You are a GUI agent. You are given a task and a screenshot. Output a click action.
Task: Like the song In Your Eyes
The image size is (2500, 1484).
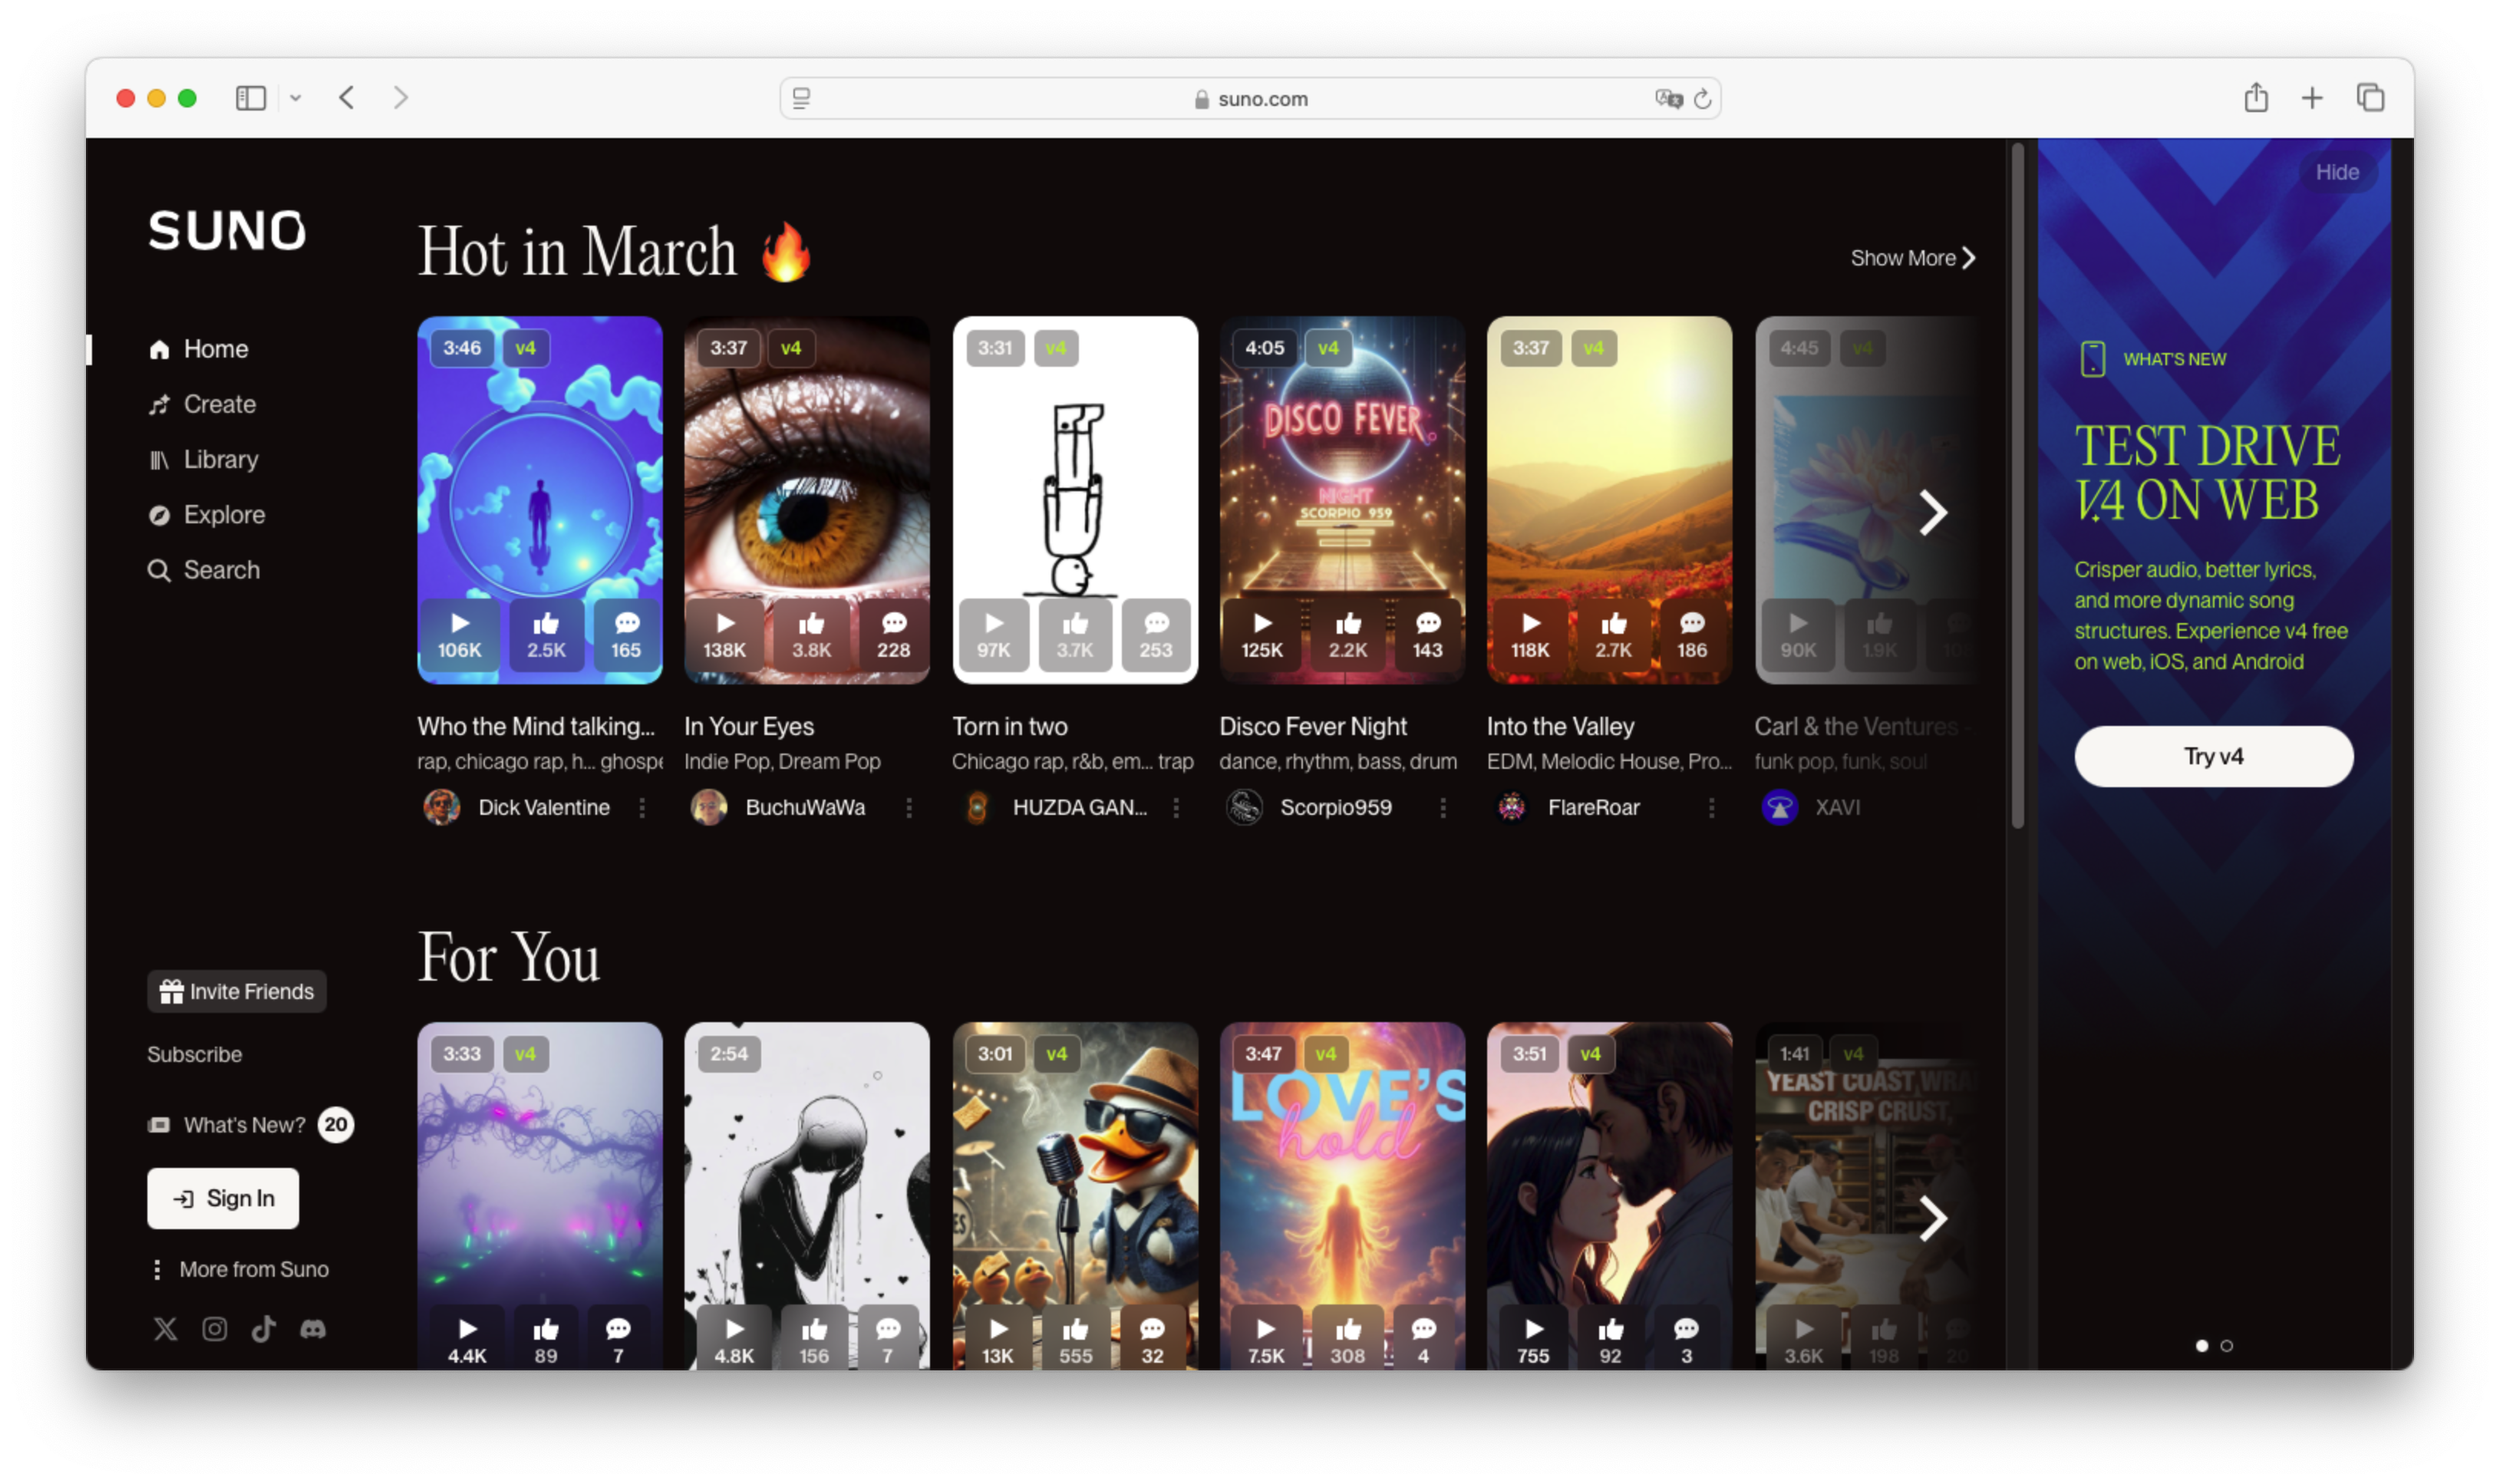[811, 636]
